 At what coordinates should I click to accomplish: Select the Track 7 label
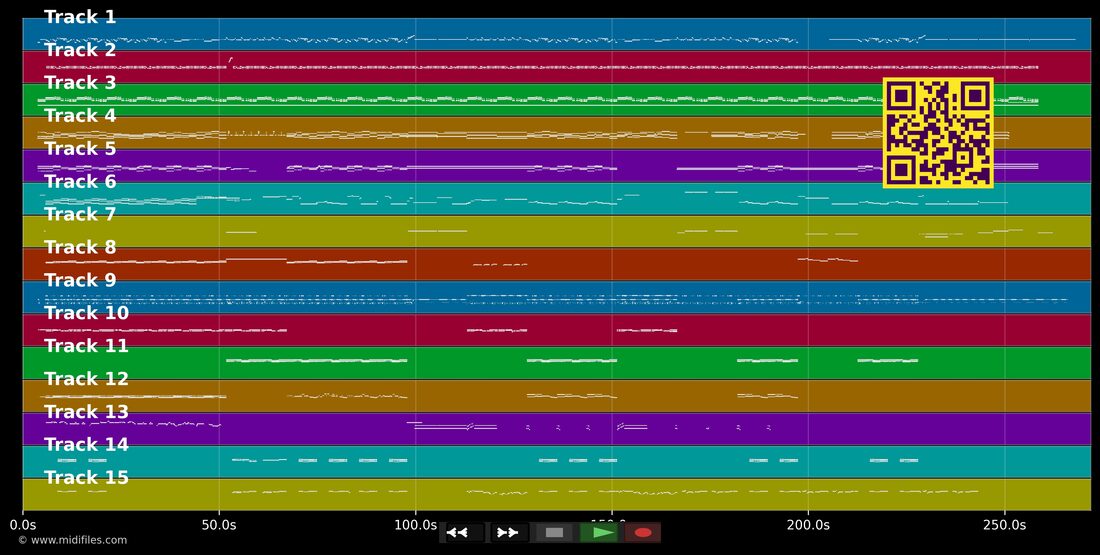[x=80, y=215]
